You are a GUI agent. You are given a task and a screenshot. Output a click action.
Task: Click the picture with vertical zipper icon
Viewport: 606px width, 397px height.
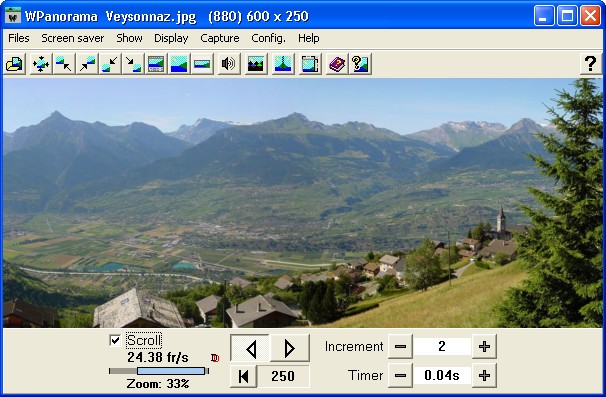click(283, 64)
